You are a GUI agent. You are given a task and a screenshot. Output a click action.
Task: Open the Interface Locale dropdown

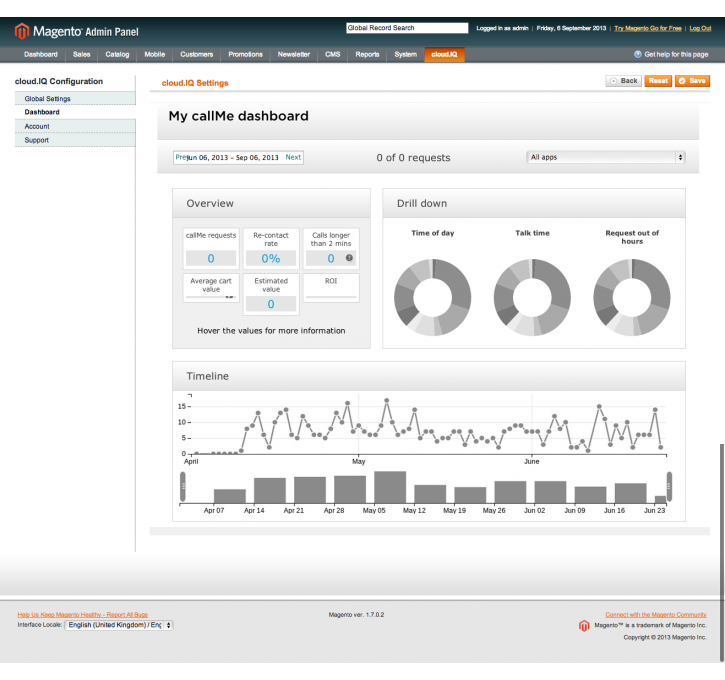pyautogui.click(x=119, y=625)
